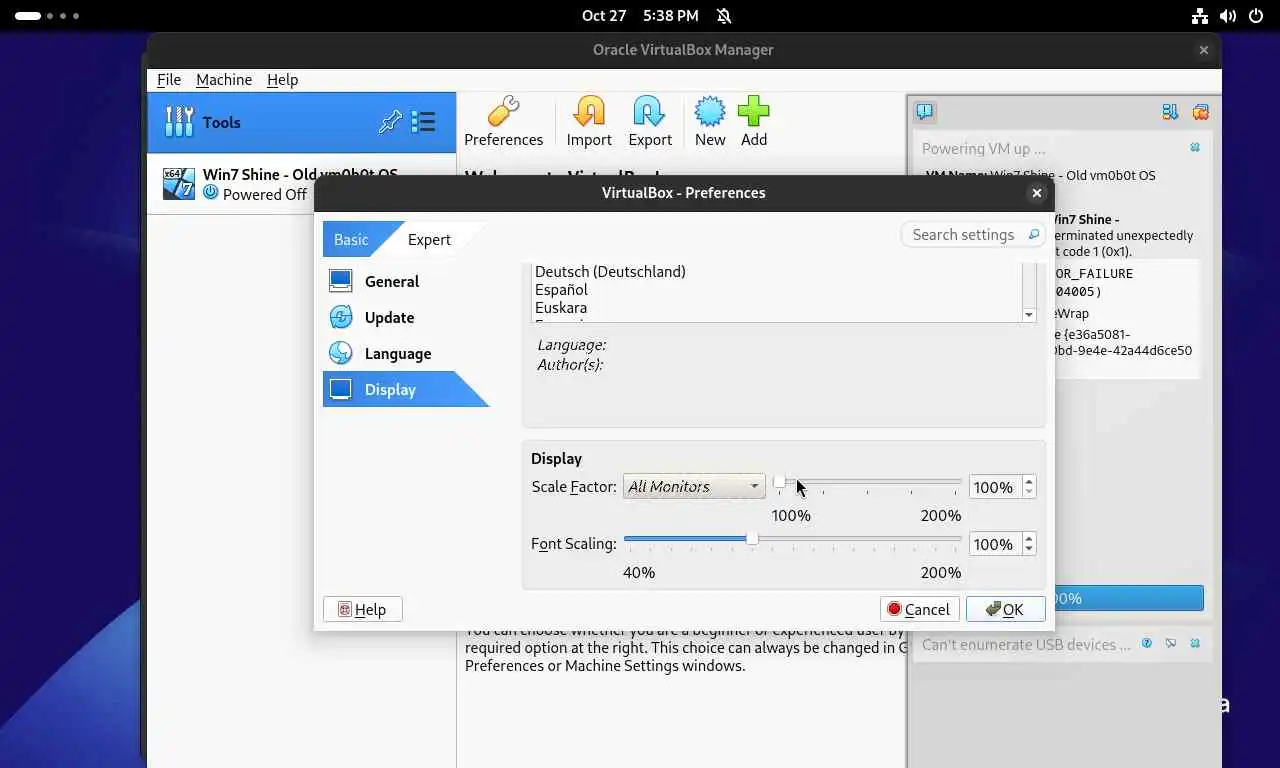The height and width of the screenshot is (768, 1280).
Task: Dismiss the Powering VM up notification
Action: (x=1194, y=148)
